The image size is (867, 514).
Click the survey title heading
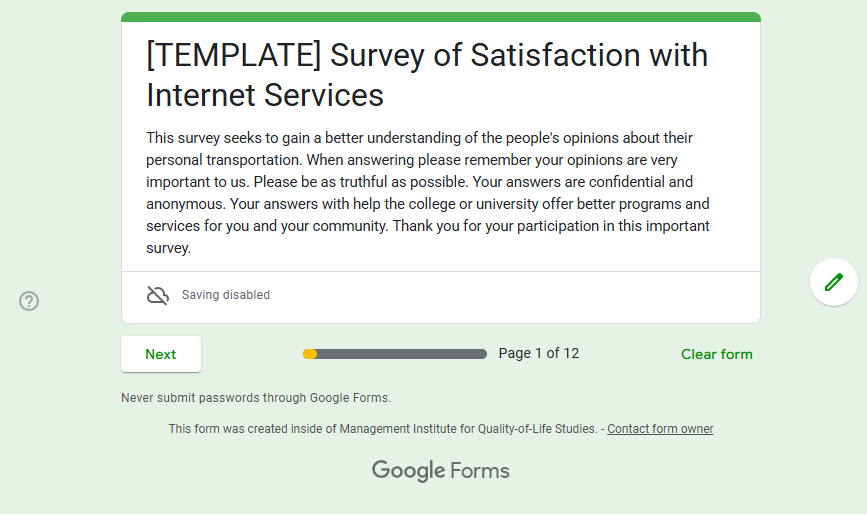click(427, 74)
